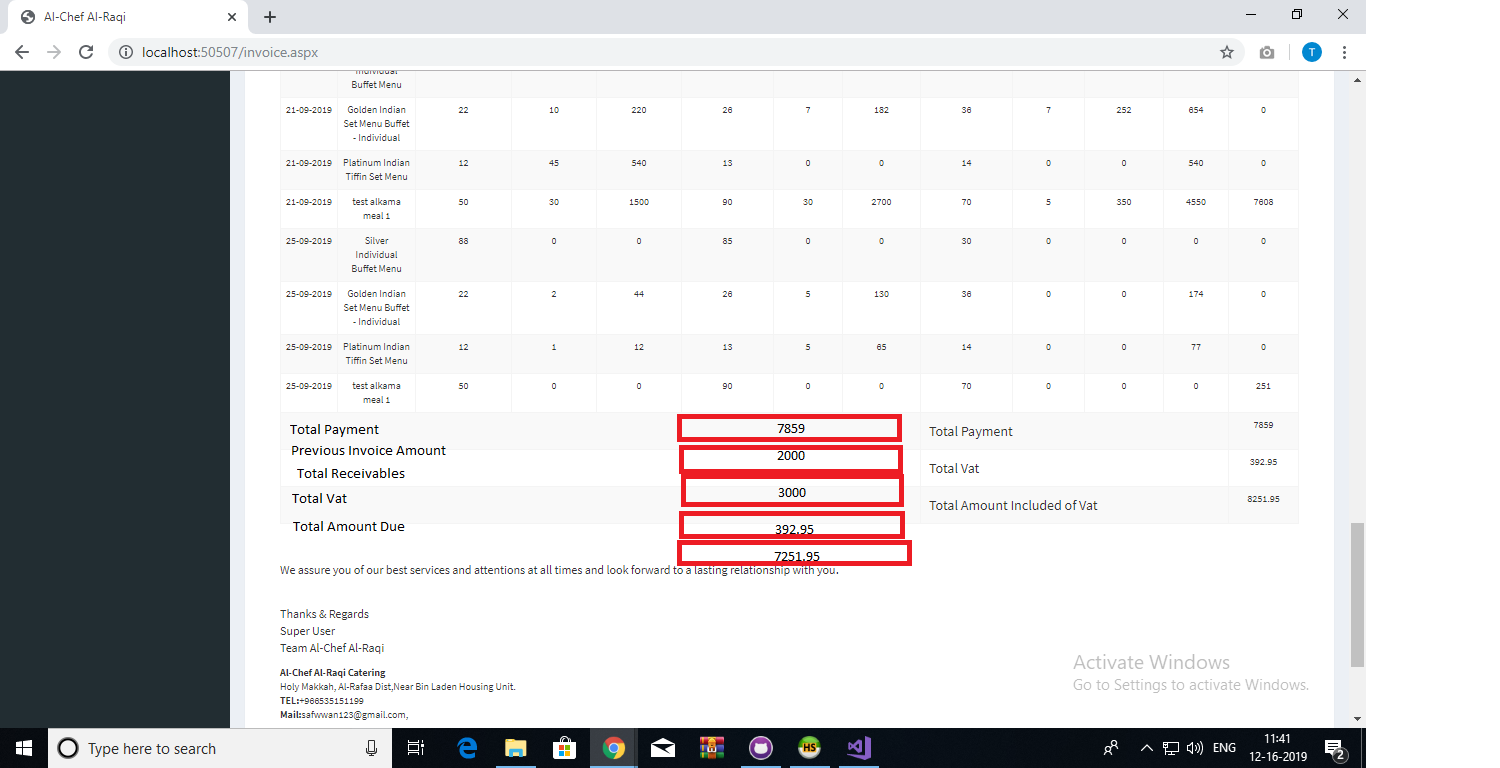1500x768 pixels.
Task: Open Microsoft Edge from the taskbar
Action: (x=467, y=748)
